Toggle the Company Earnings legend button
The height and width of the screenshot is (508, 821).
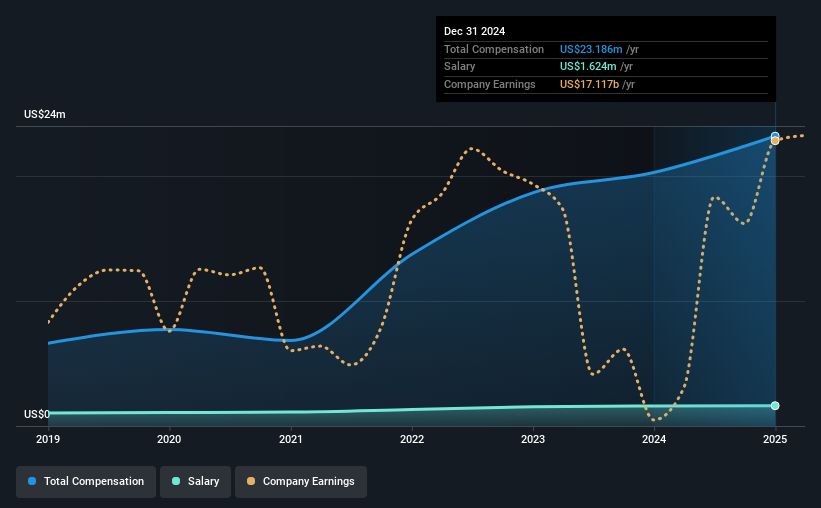(x=301, y=481)
